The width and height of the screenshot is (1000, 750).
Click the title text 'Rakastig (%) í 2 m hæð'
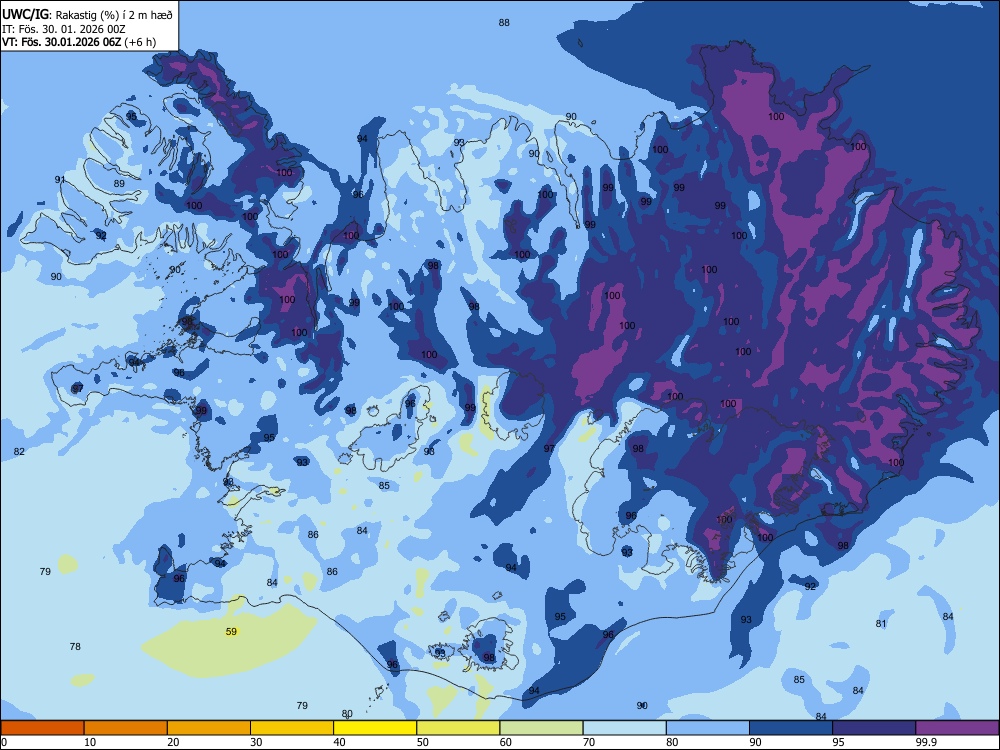click(114, 15)
